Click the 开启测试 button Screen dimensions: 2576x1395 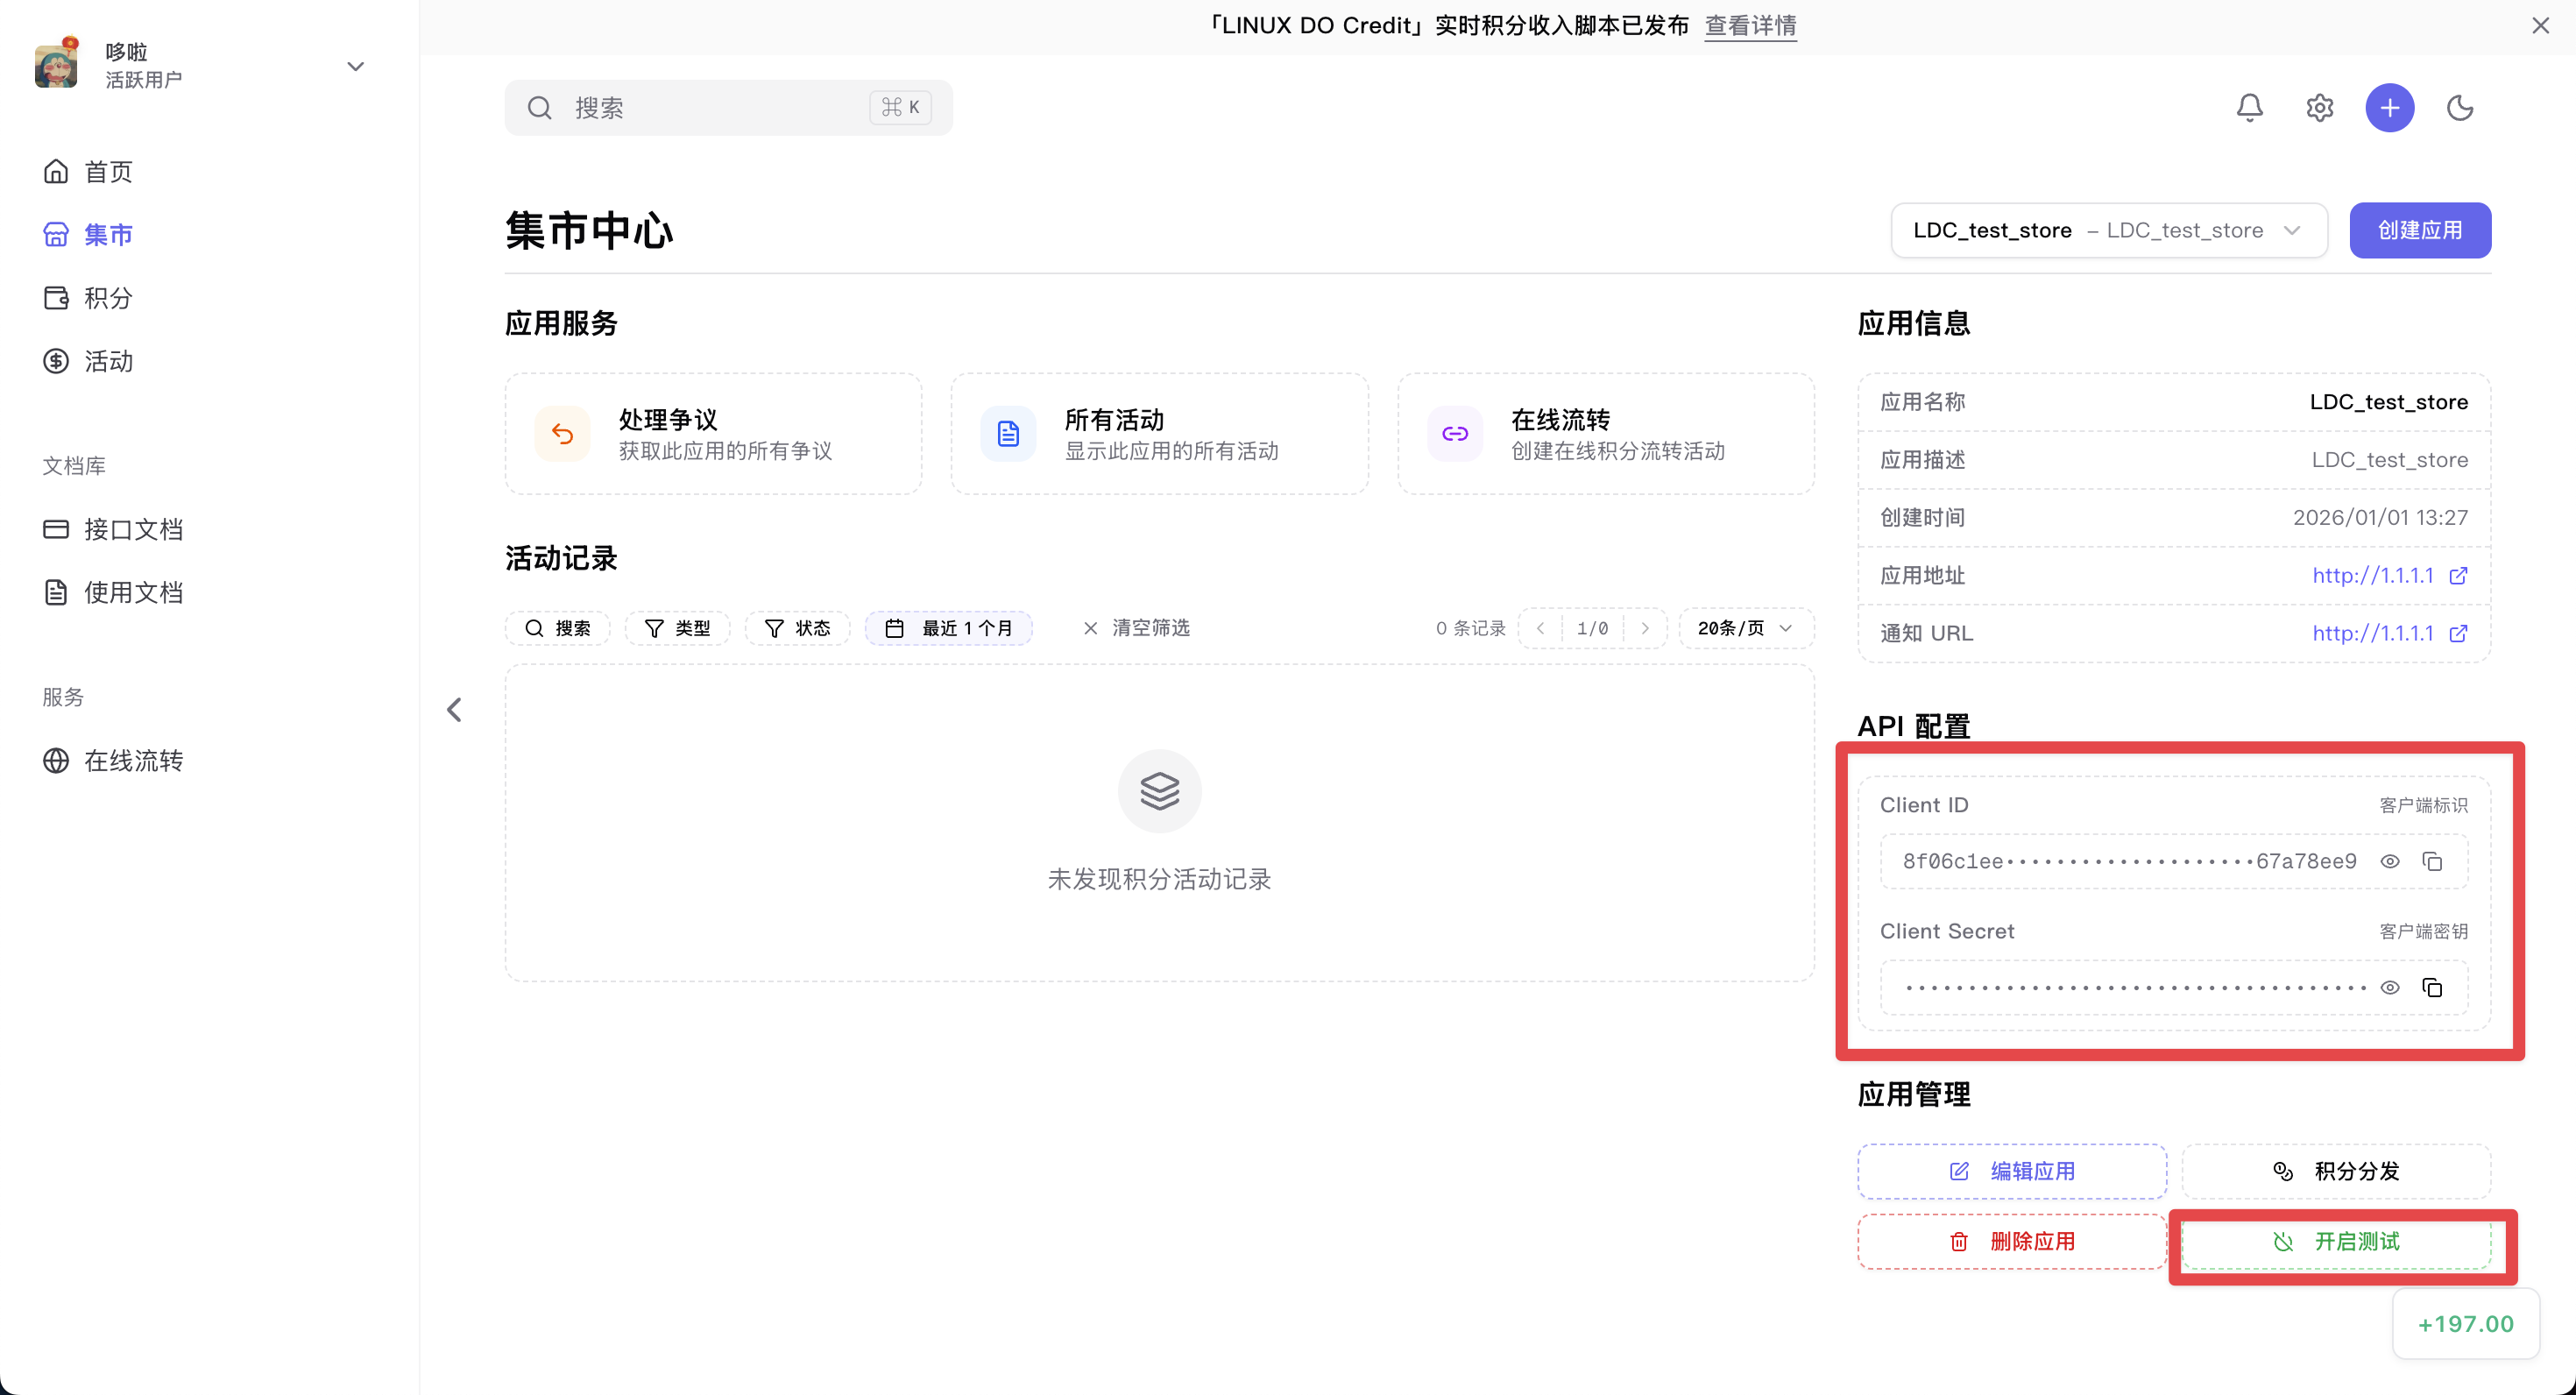[2335, 1241]
